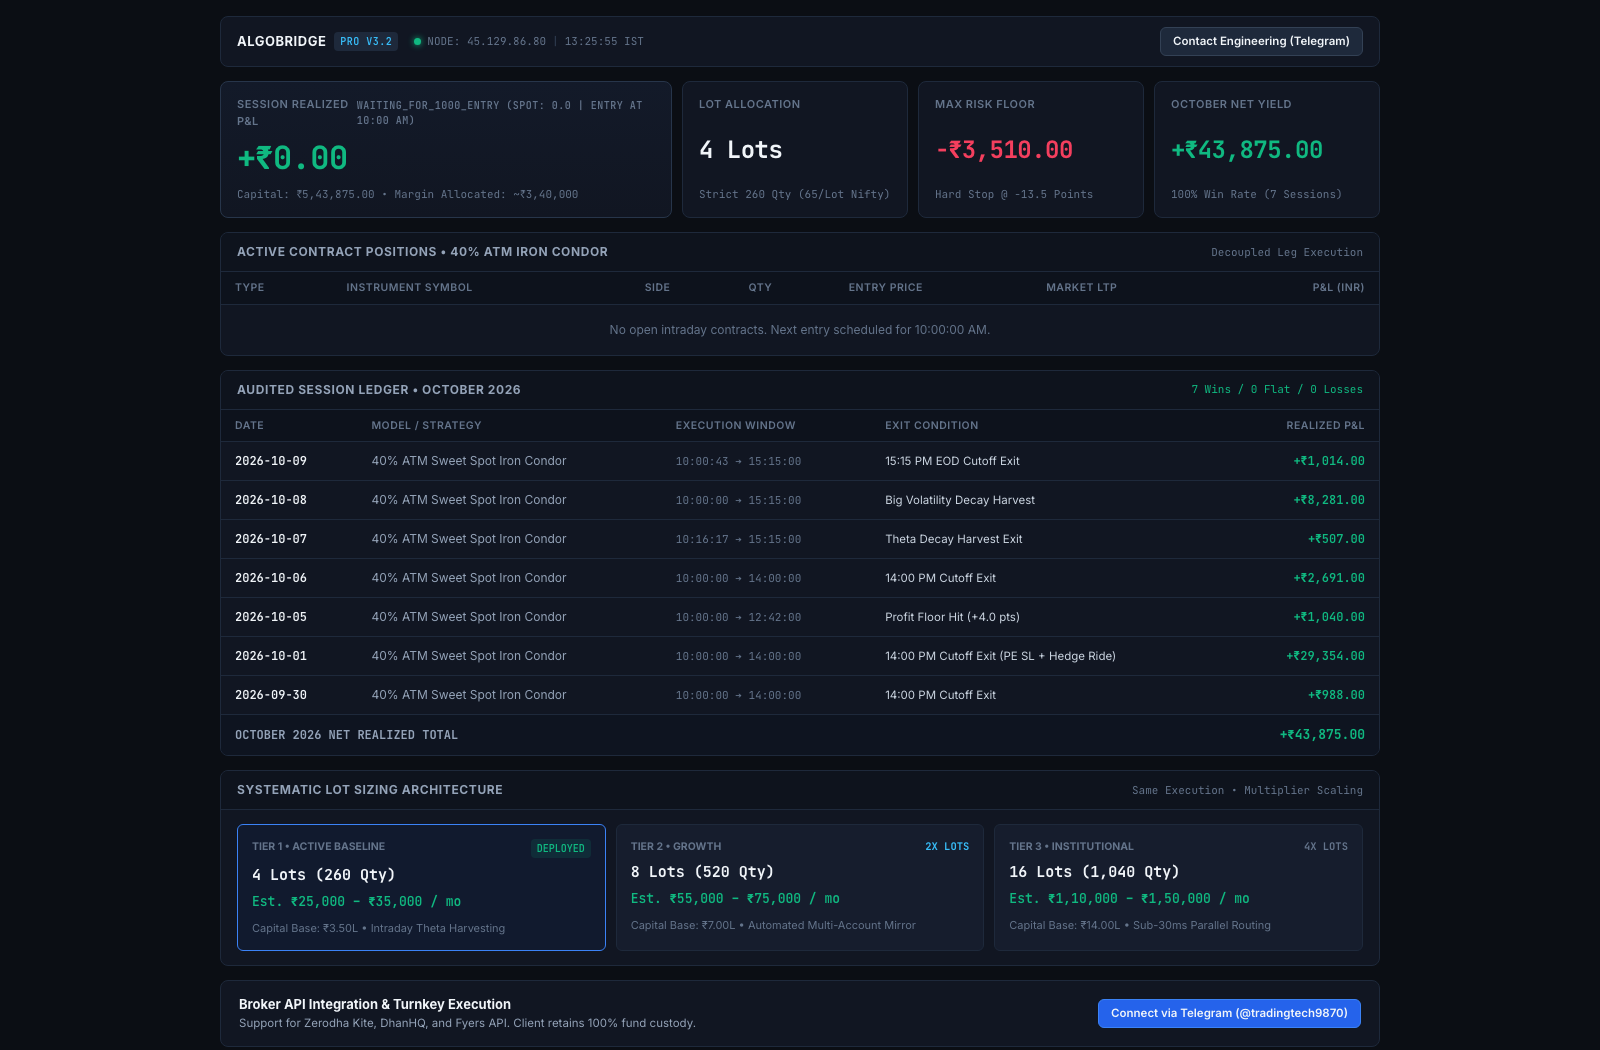Click the +₹8,281.00 realized P&L value
Image resolution: width=1600 pixels, height=1050 pixels.
[x=1329, y=500]
